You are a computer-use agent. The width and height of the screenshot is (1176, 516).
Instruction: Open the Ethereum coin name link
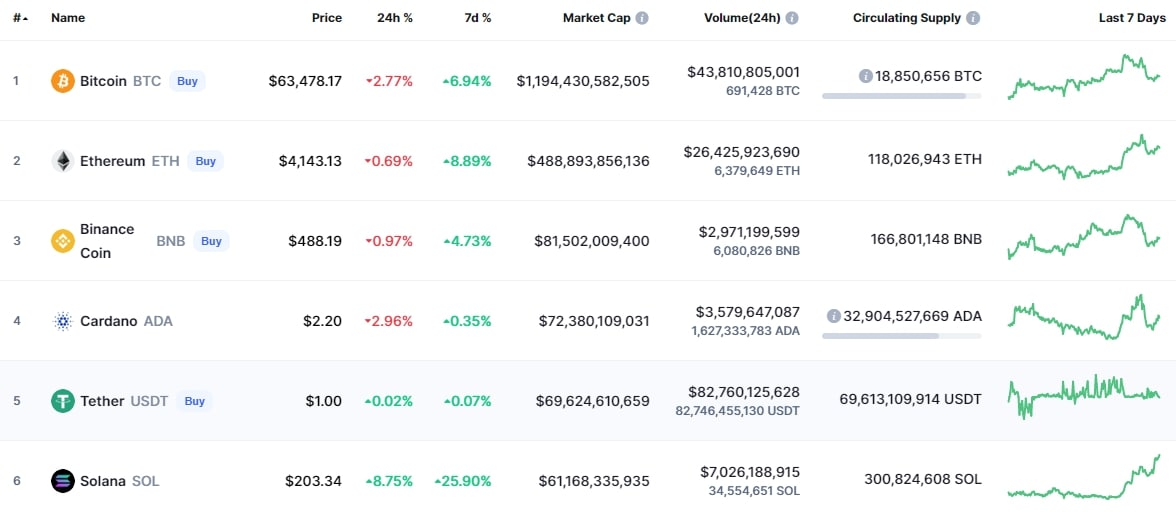[x=112, y=160]
